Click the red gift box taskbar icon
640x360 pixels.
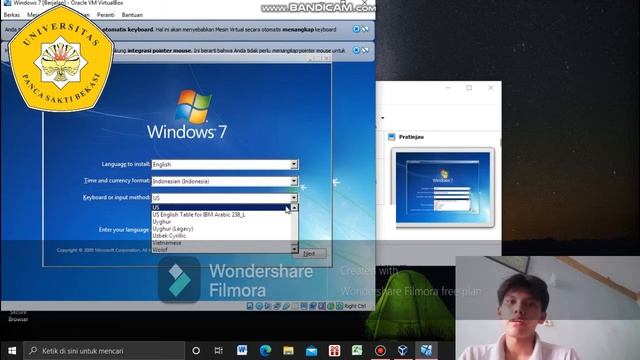click(x=334, y=350)
